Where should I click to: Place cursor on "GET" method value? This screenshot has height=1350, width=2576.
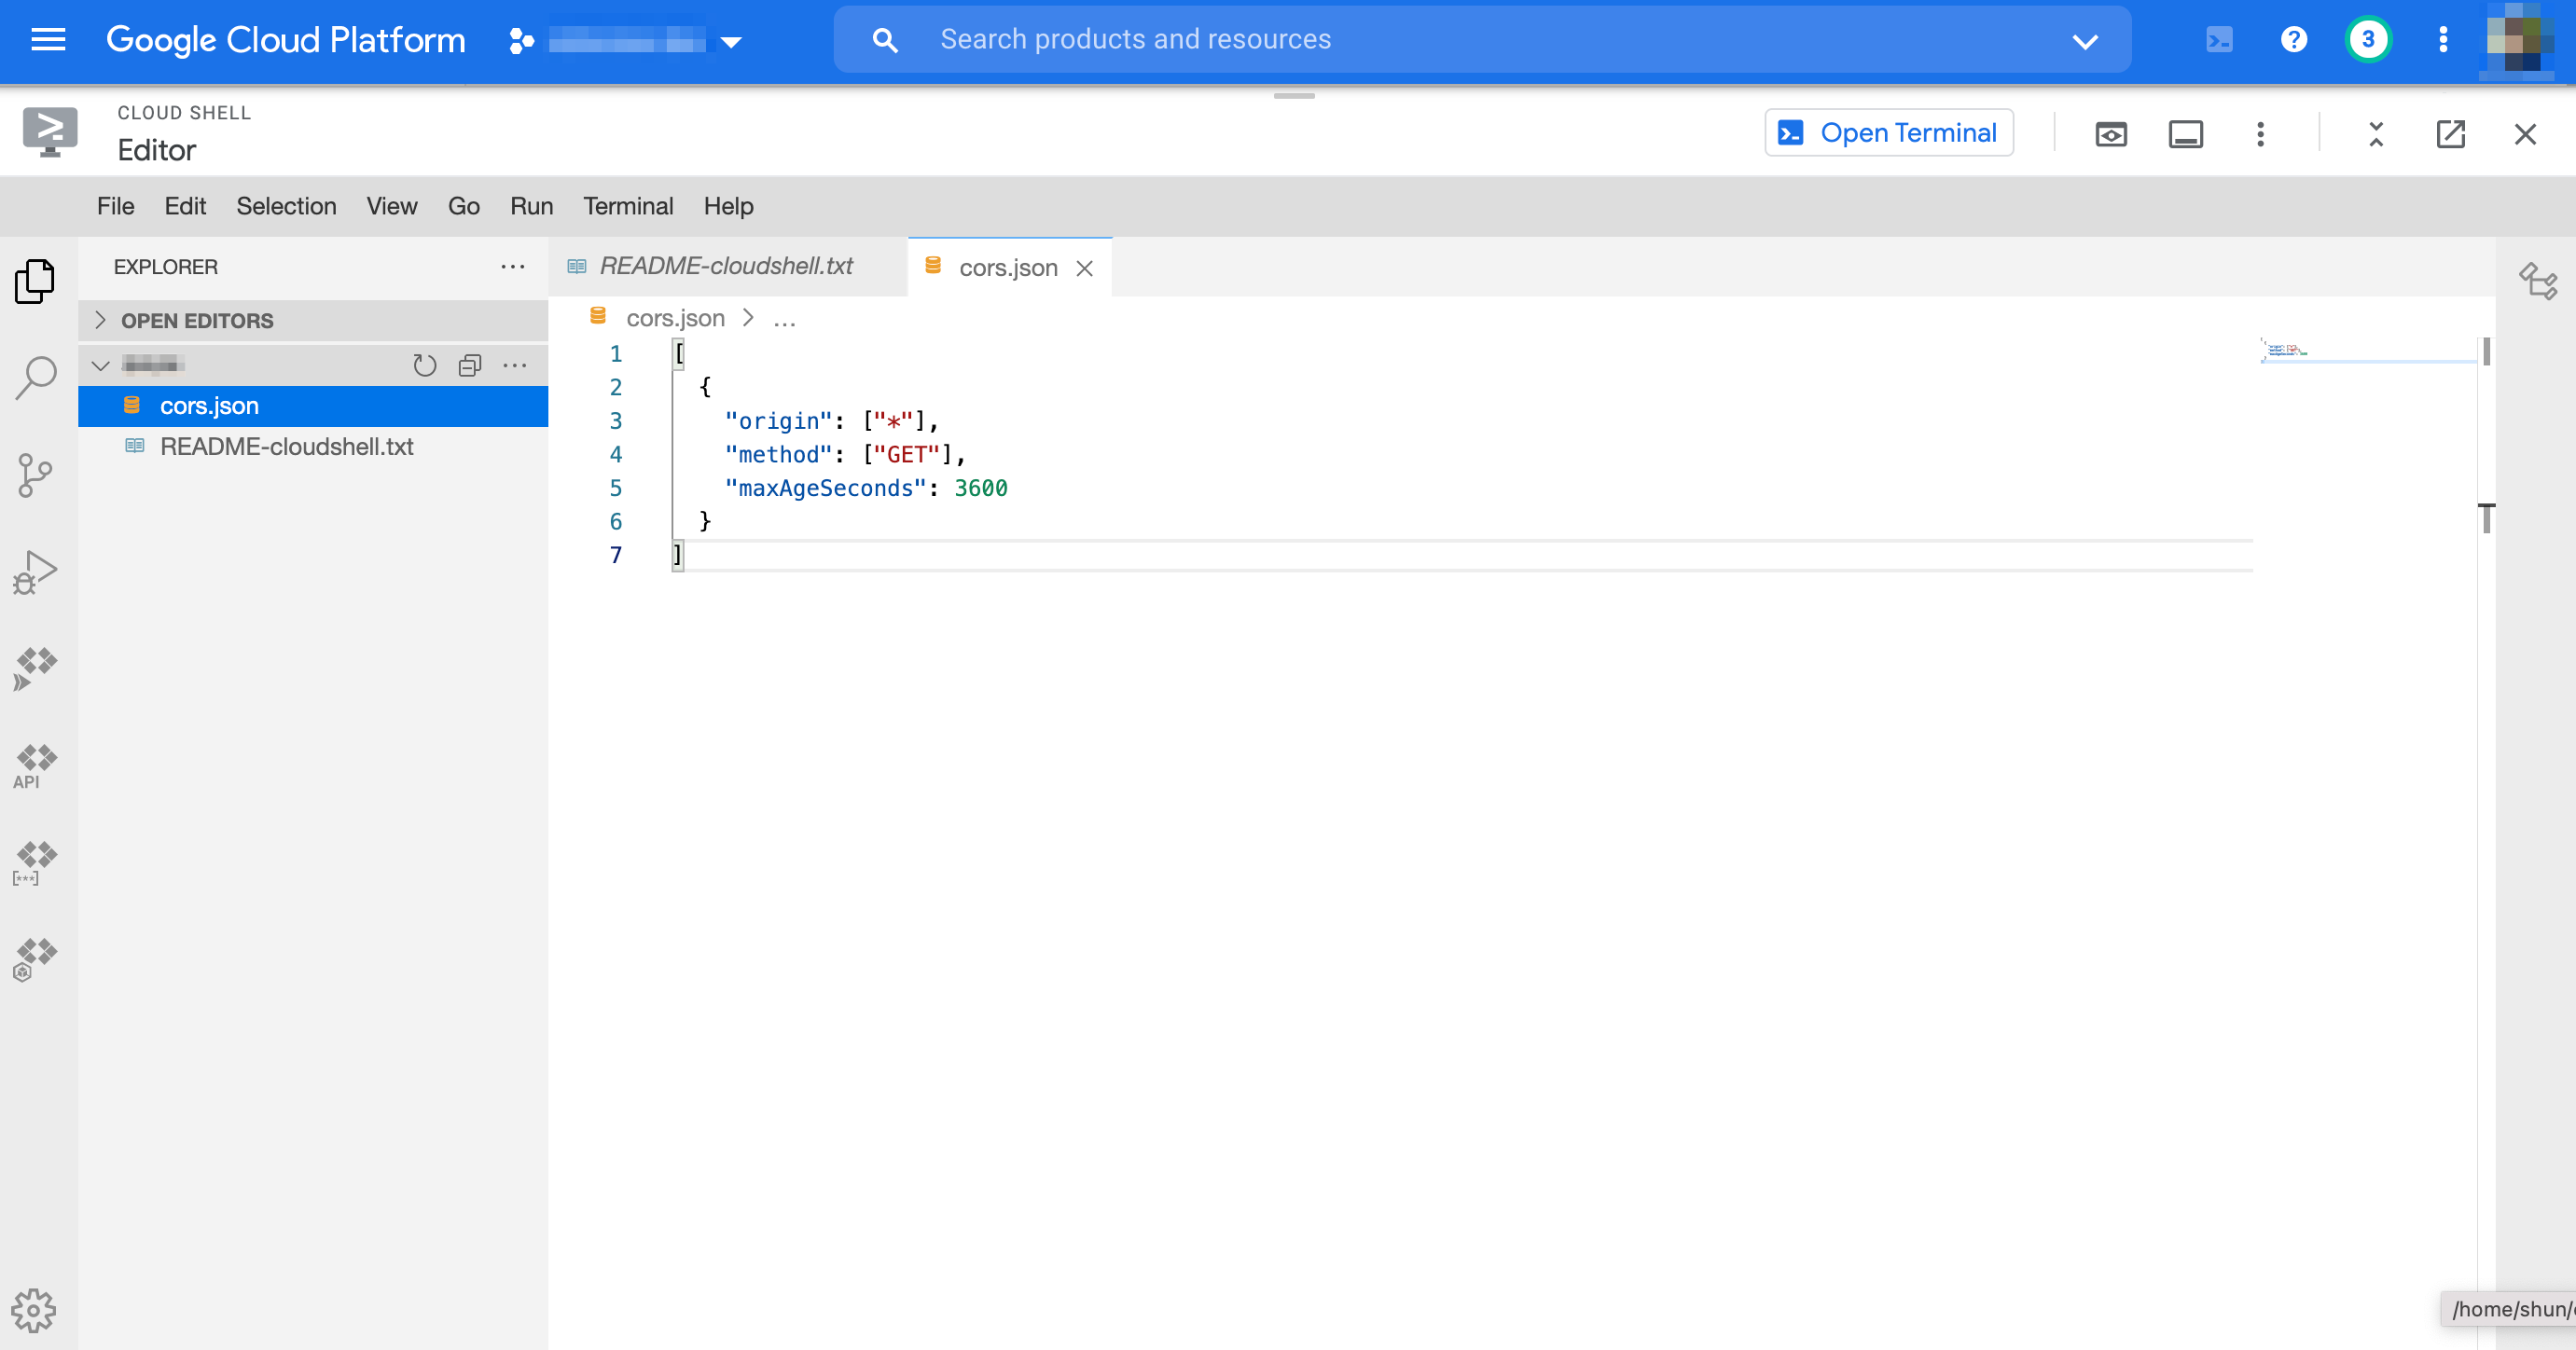click(907, 454)
